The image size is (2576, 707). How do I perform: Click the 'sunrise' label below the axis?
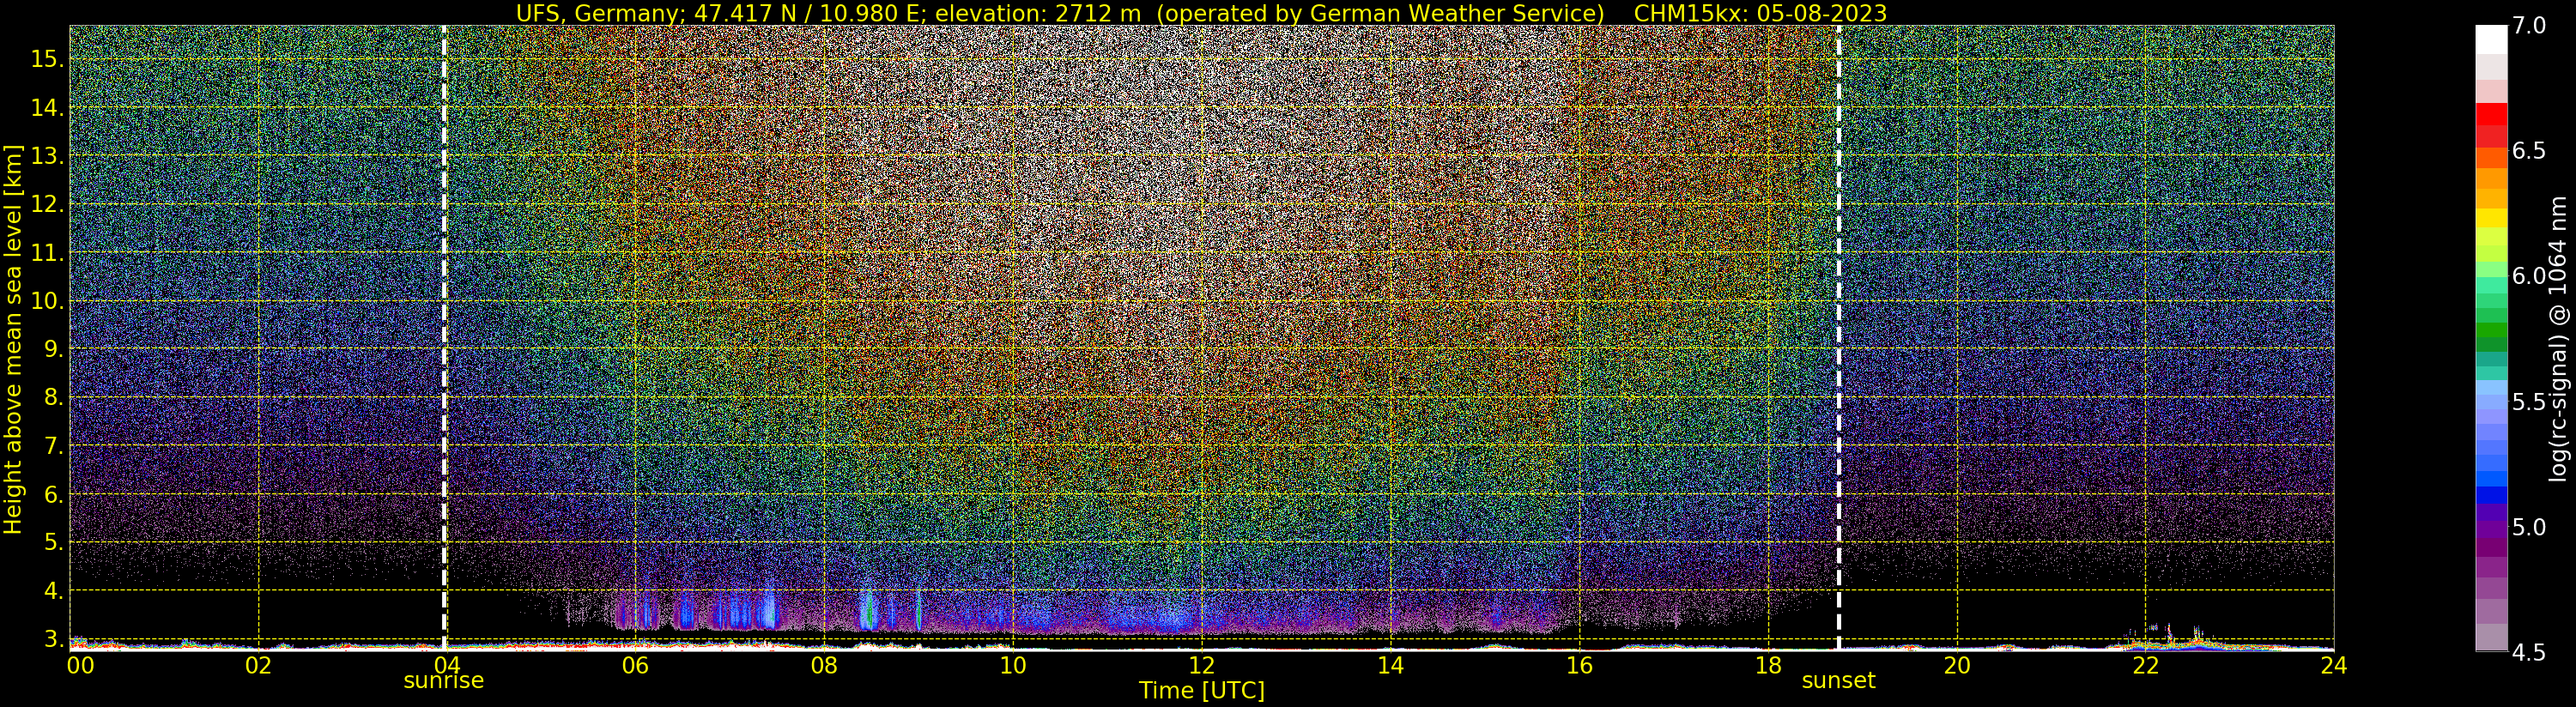click(x=443, y=681)
